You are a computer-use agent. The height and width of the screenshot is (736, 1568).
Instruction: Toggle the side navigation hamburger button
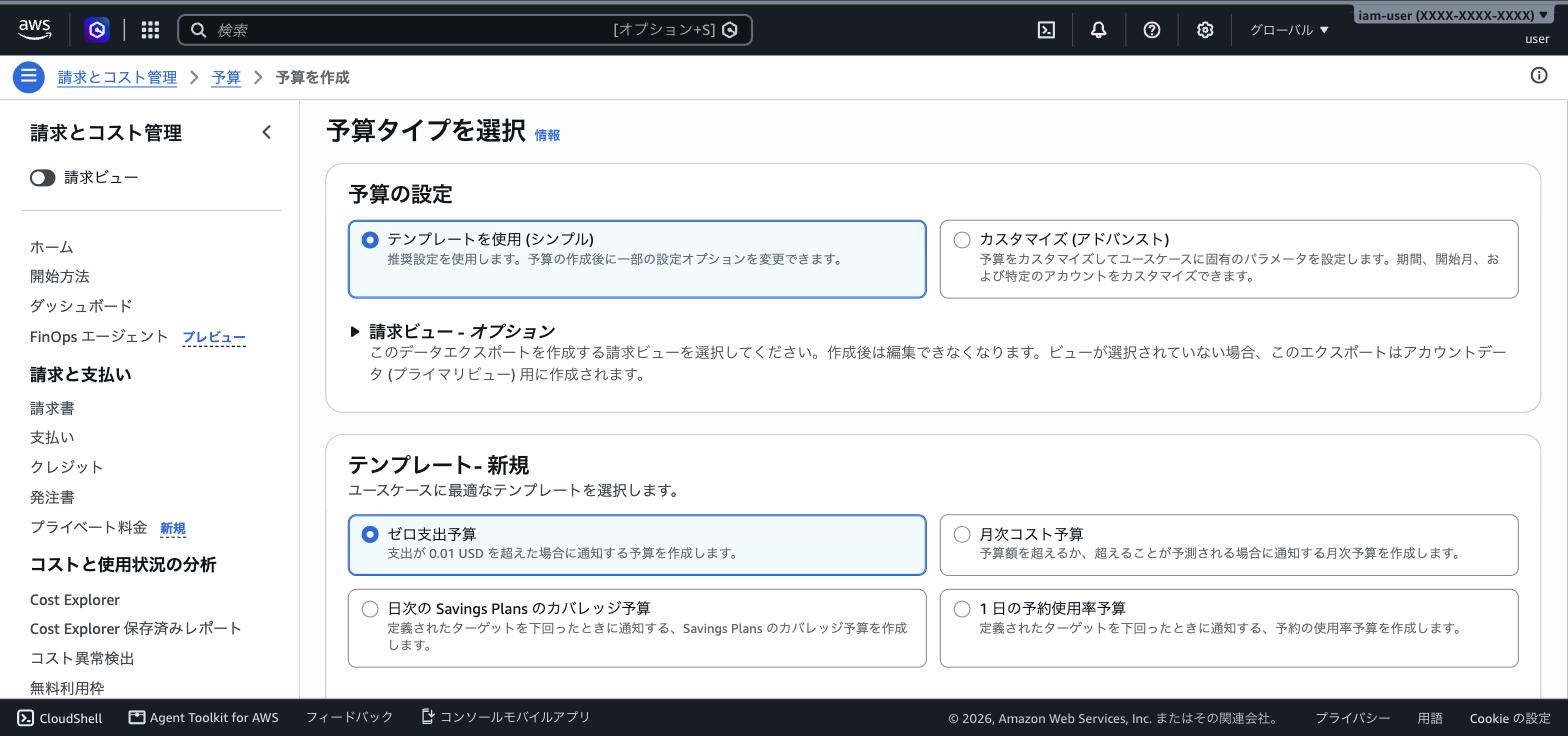coord(28,77)
